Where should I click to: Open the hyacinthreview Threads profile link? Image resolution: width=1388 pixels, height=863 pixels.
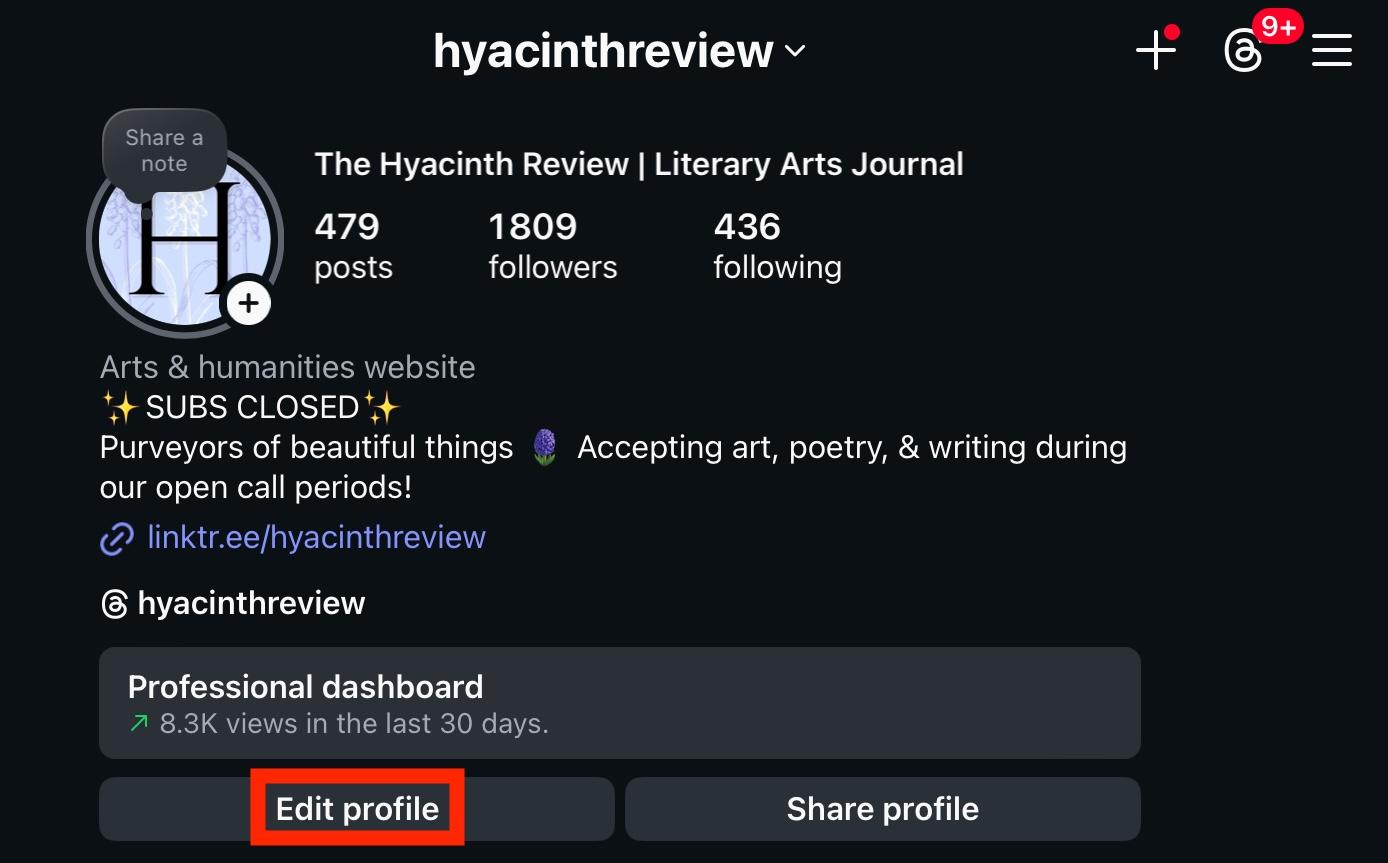tap(251, 604)
